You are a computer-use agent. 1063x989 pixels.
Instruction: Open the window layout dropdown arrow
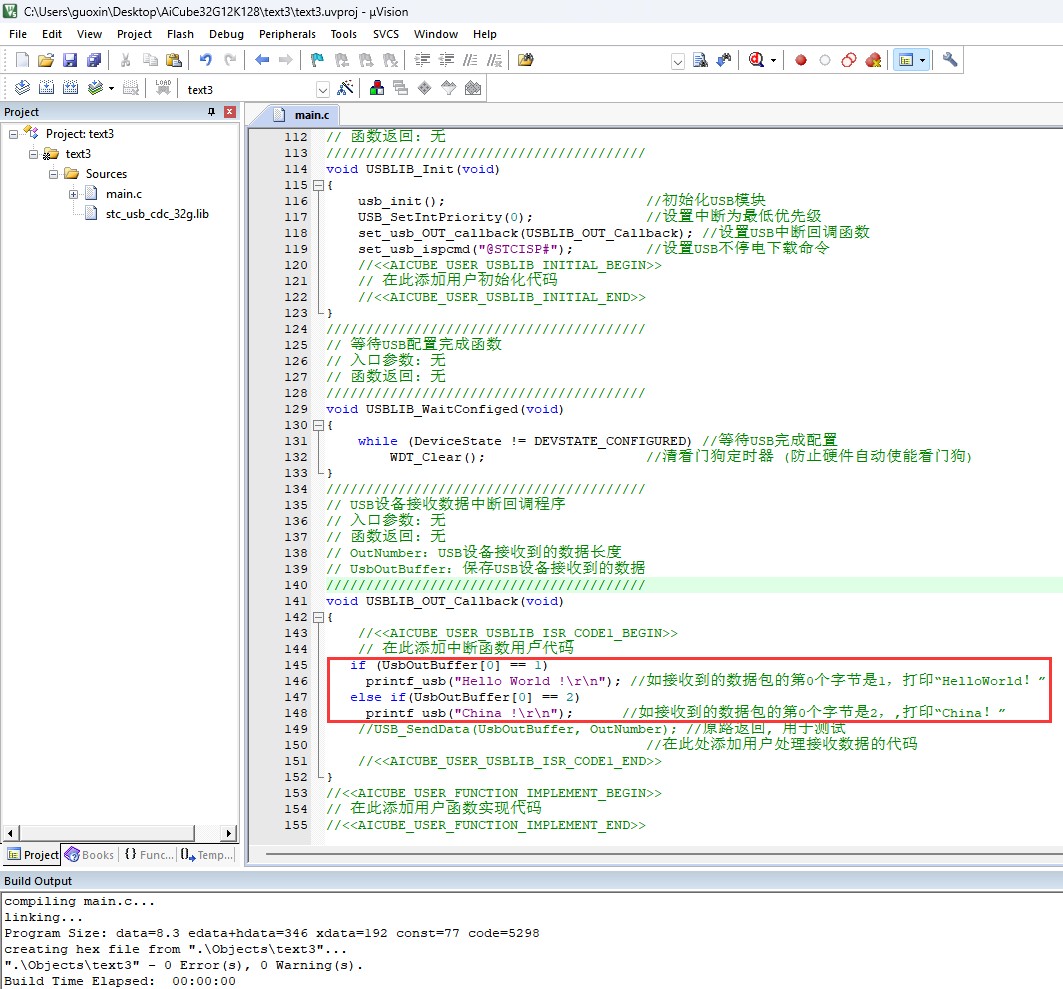tap(922, 60)
